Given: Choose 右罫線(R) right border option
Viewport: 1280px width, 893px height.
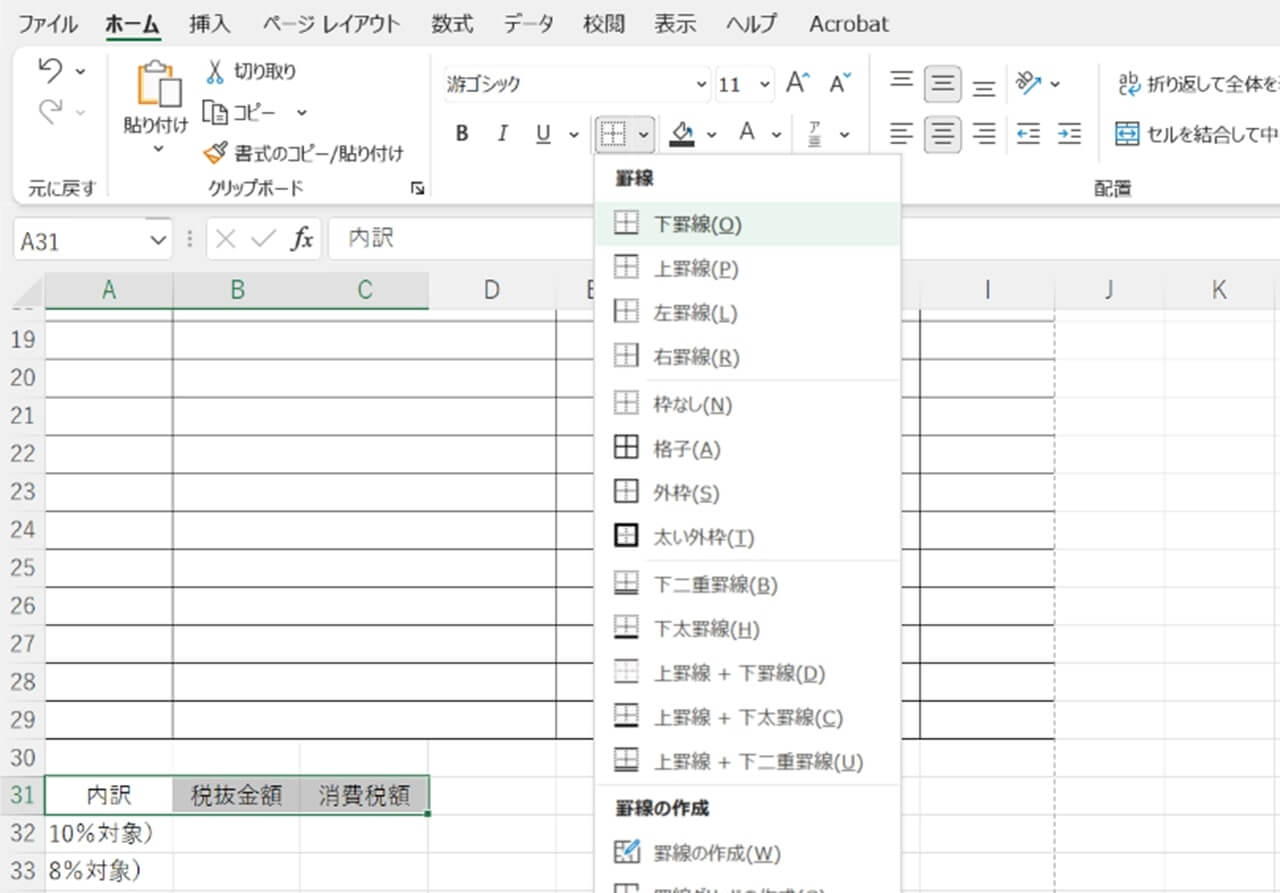Looking at the screenshot, I should pos(747,357).
